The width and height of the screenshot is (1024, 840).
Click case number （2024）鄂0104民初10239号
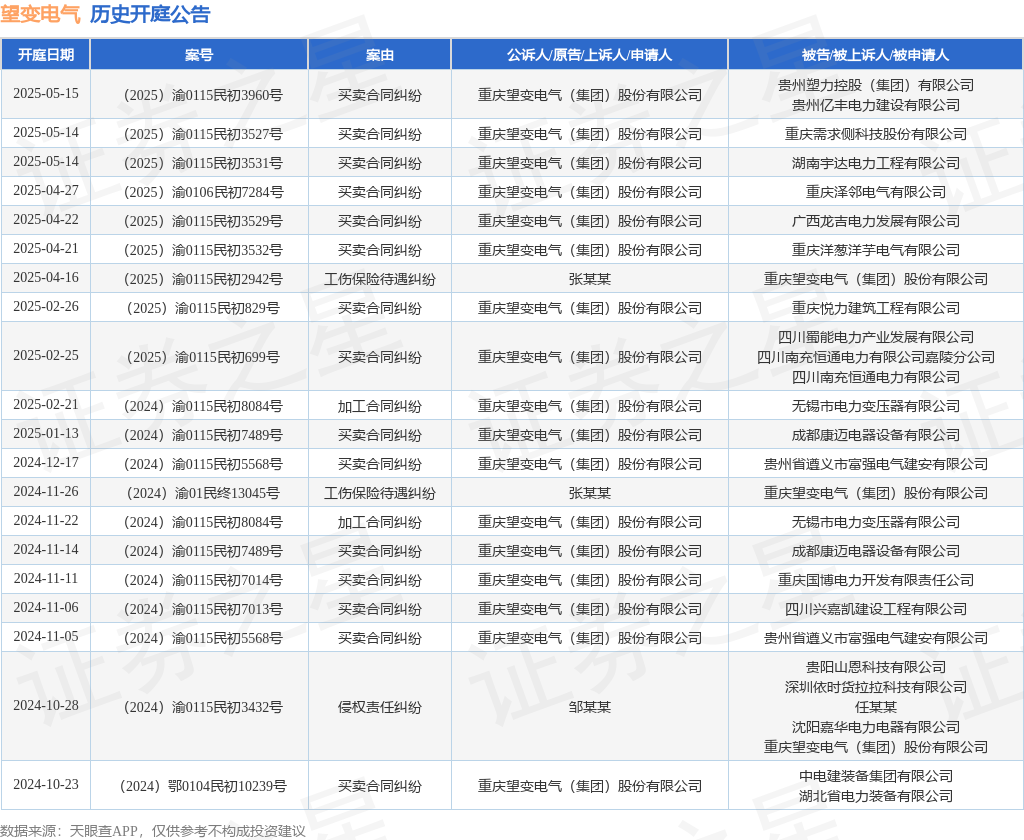pos(202,786)
